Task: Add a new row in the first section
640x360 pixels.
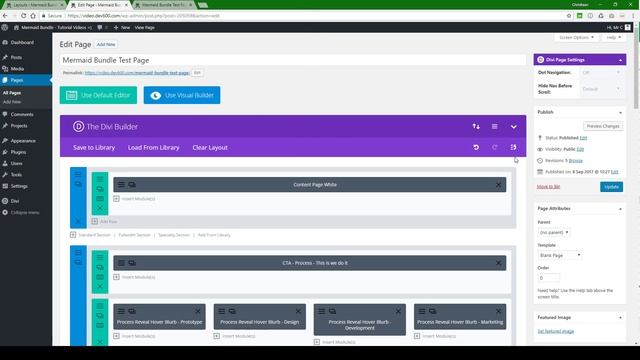Action: click(x=104, y=222)
